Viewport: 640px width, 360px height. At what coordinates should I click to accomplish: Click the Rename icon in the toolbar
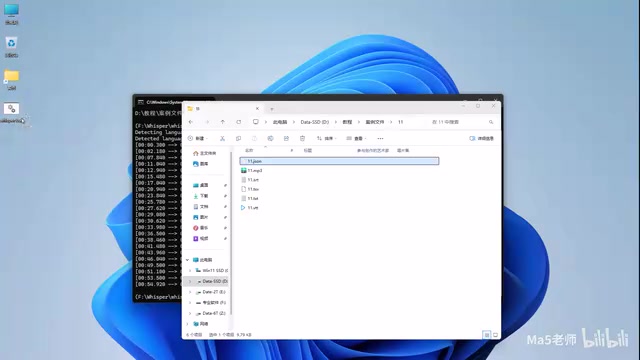tap(270, 138)
